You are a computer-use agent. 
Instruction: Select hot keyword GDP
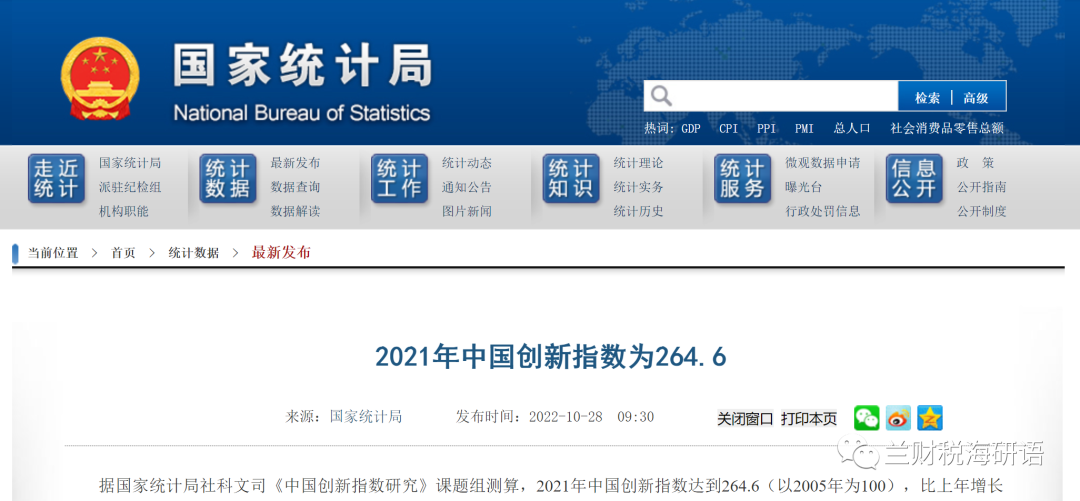pyautogui.click(x=691, y=128)
